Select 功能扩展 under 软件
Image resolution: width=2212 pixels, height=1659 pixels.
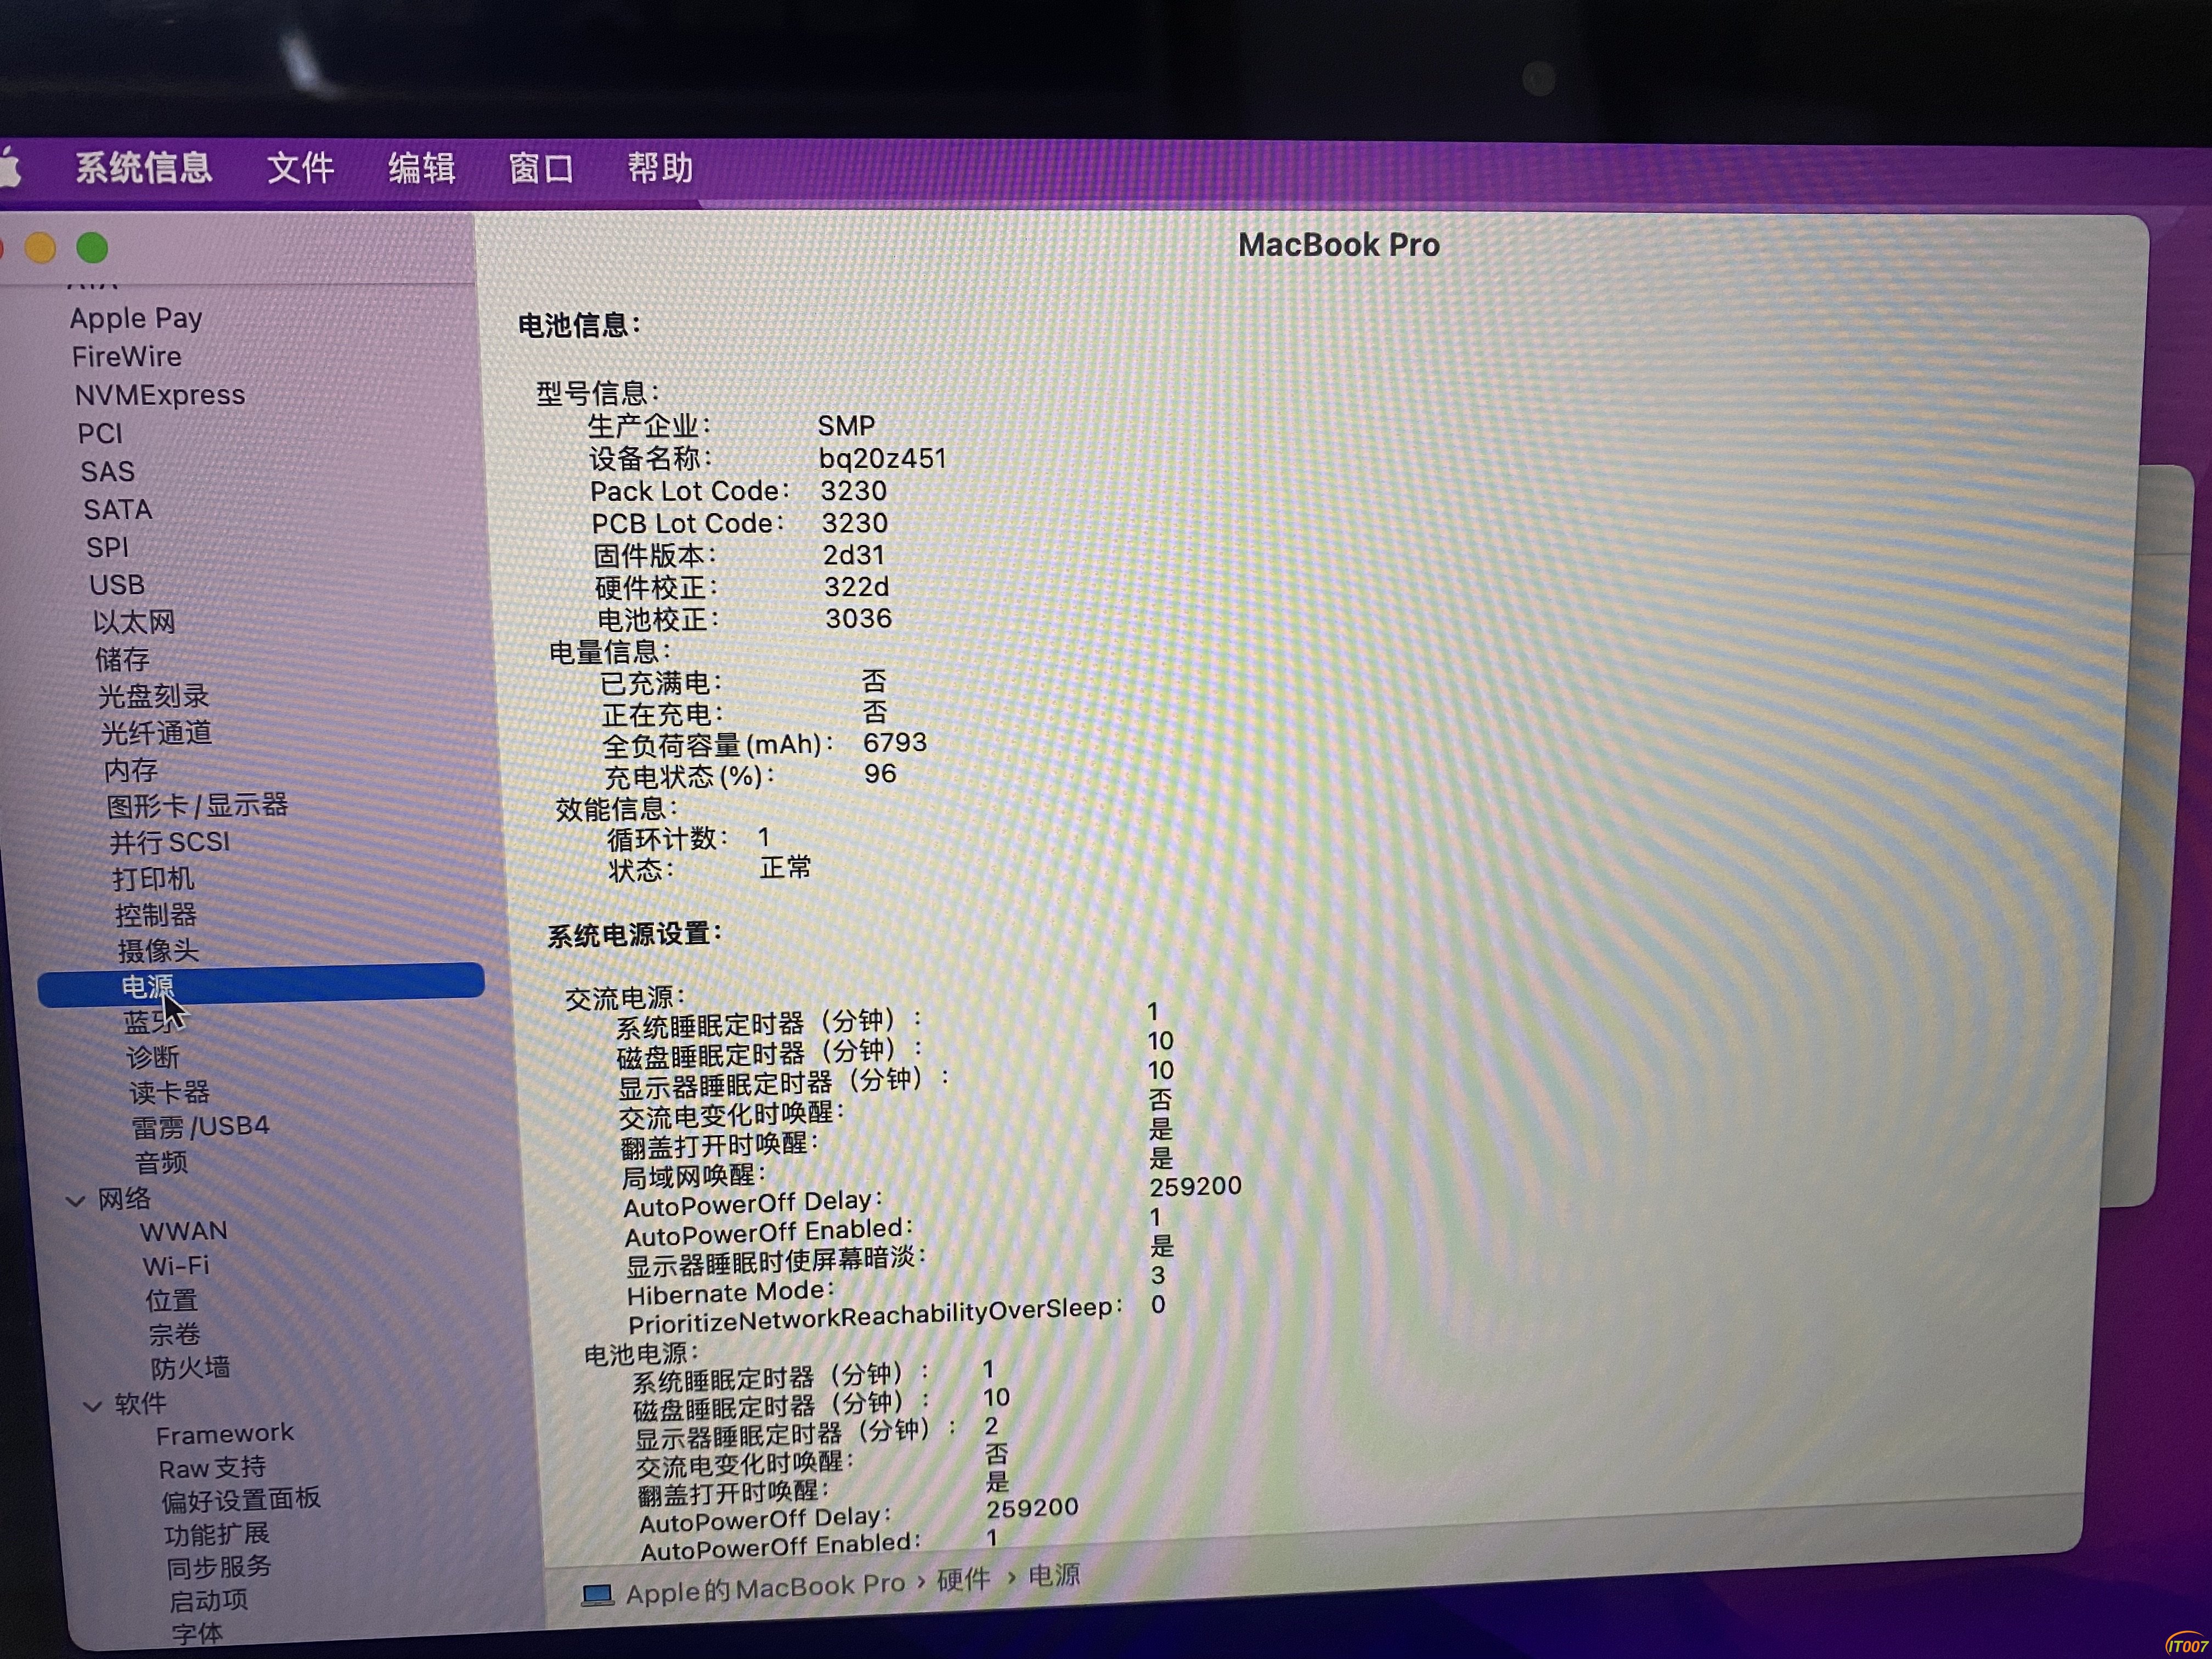point(217,1534)
